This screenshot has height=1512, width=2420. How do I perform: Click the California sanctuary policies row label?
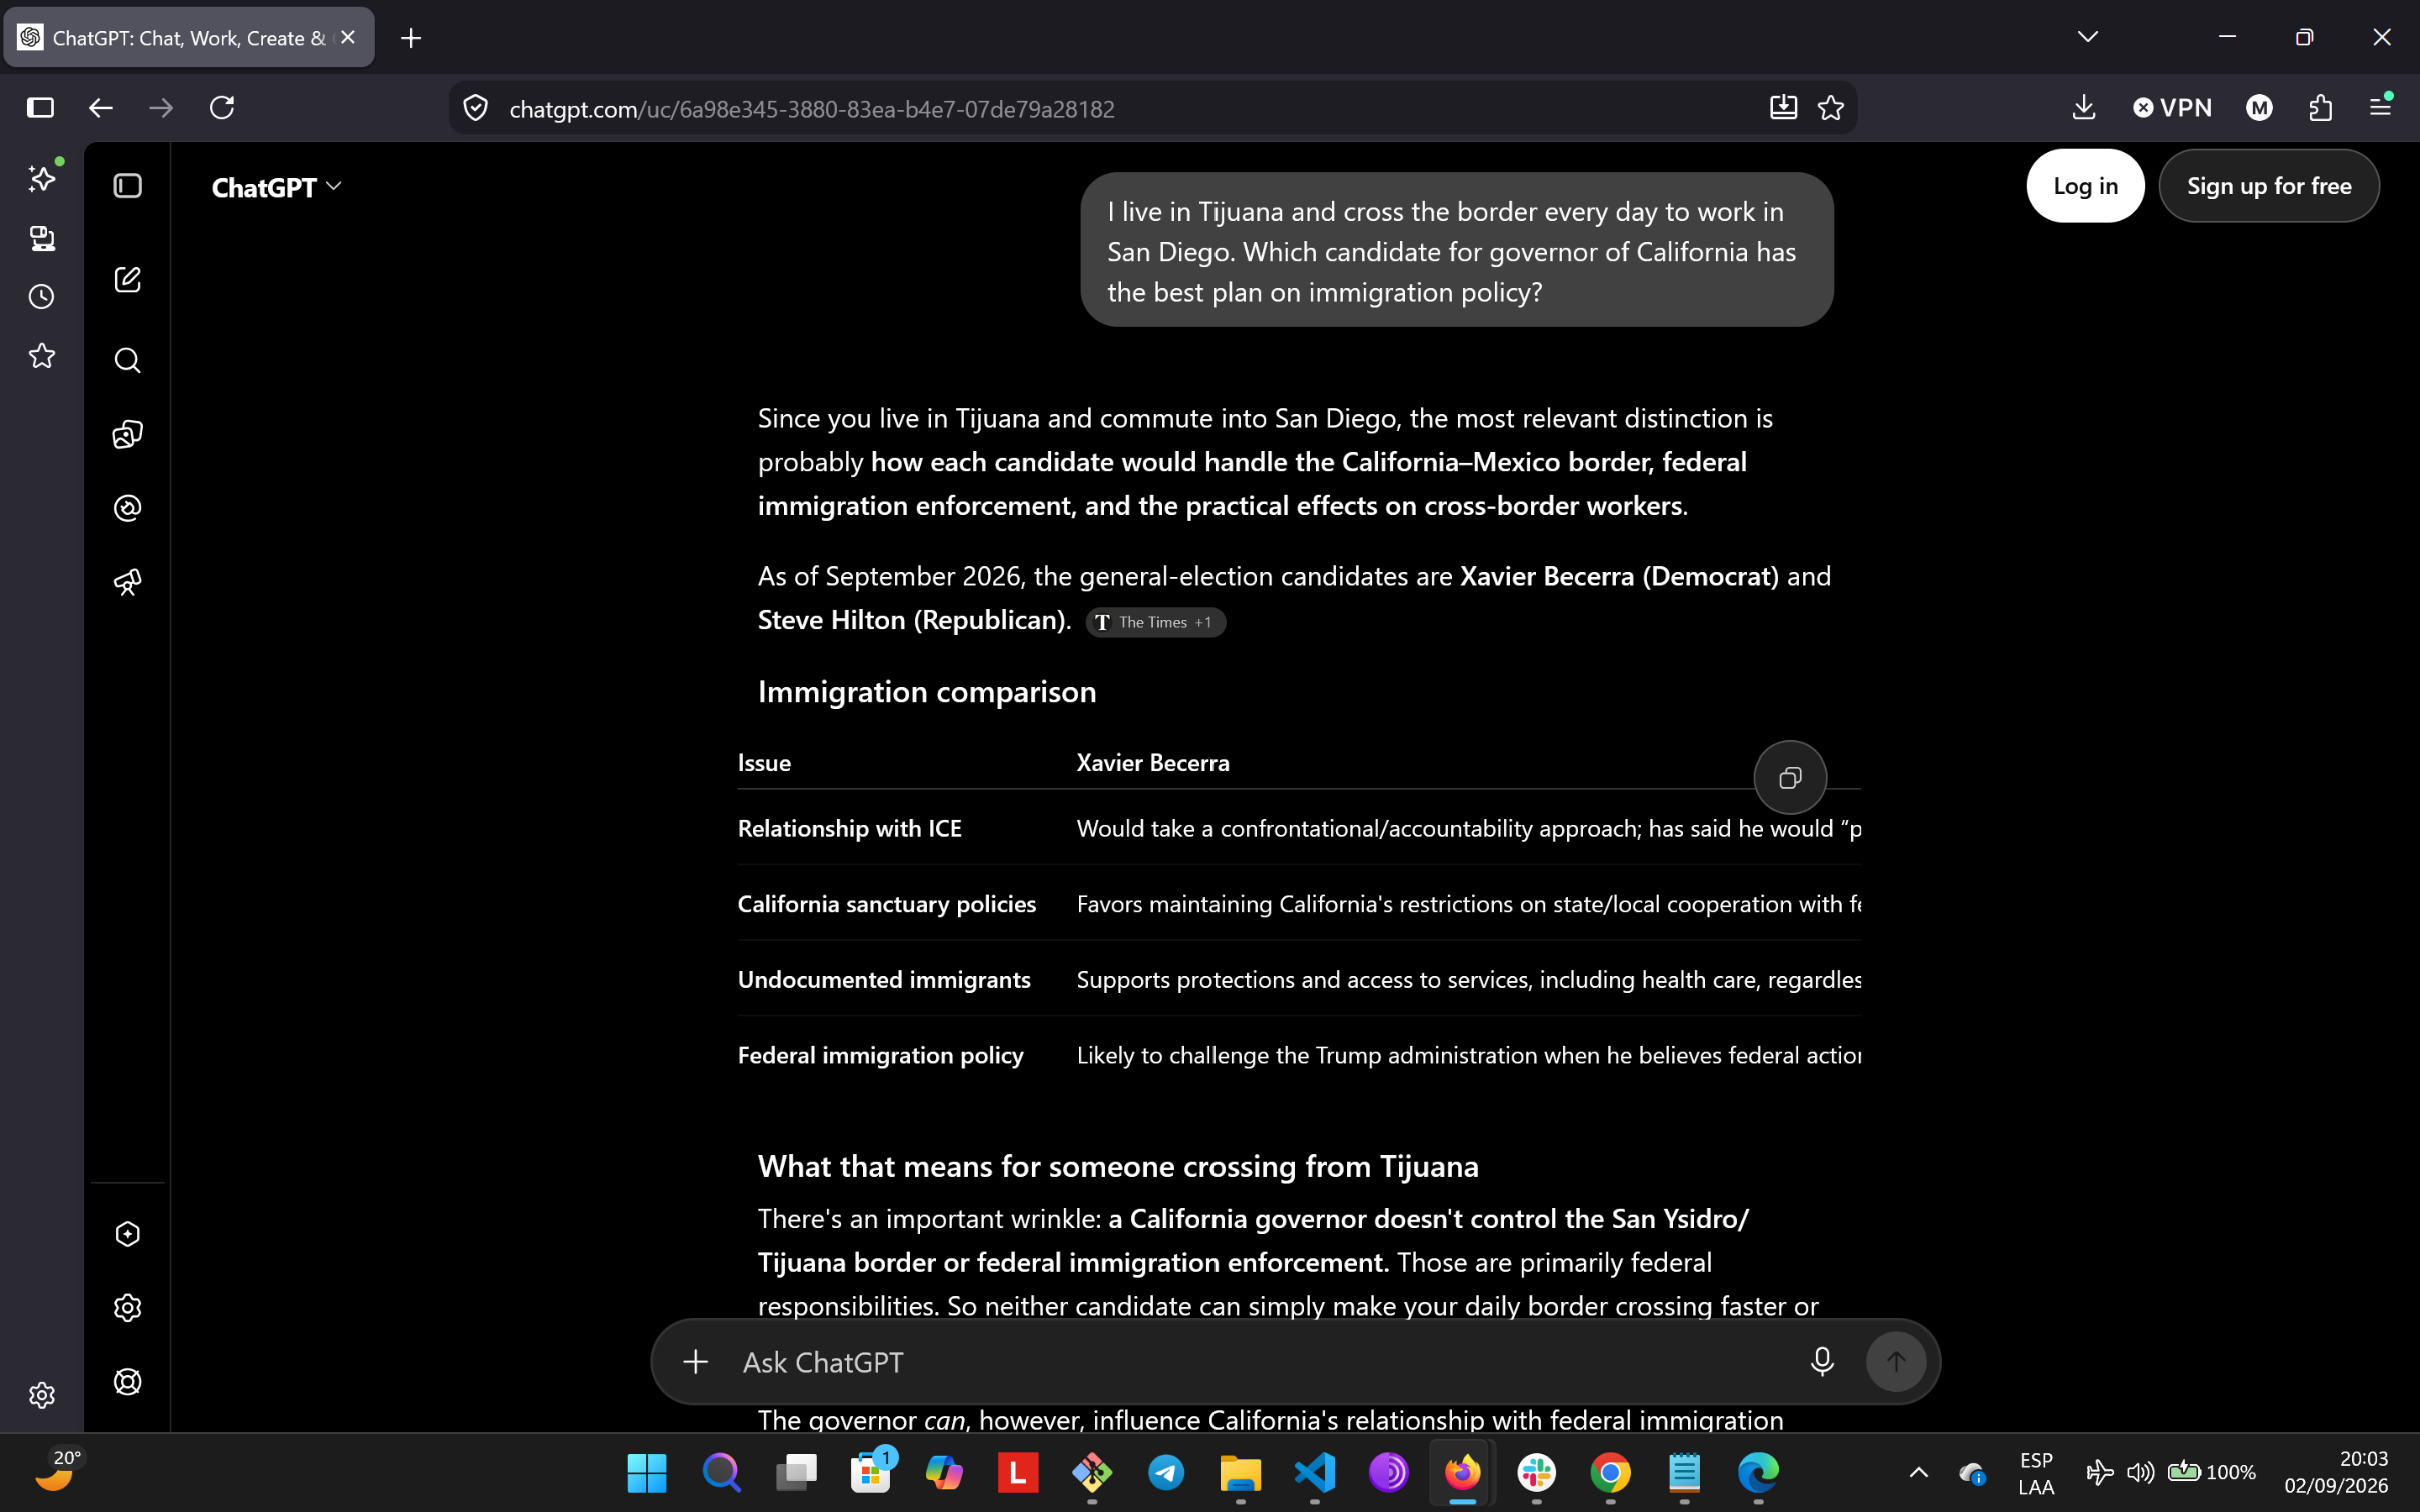[x=887, y=904]
